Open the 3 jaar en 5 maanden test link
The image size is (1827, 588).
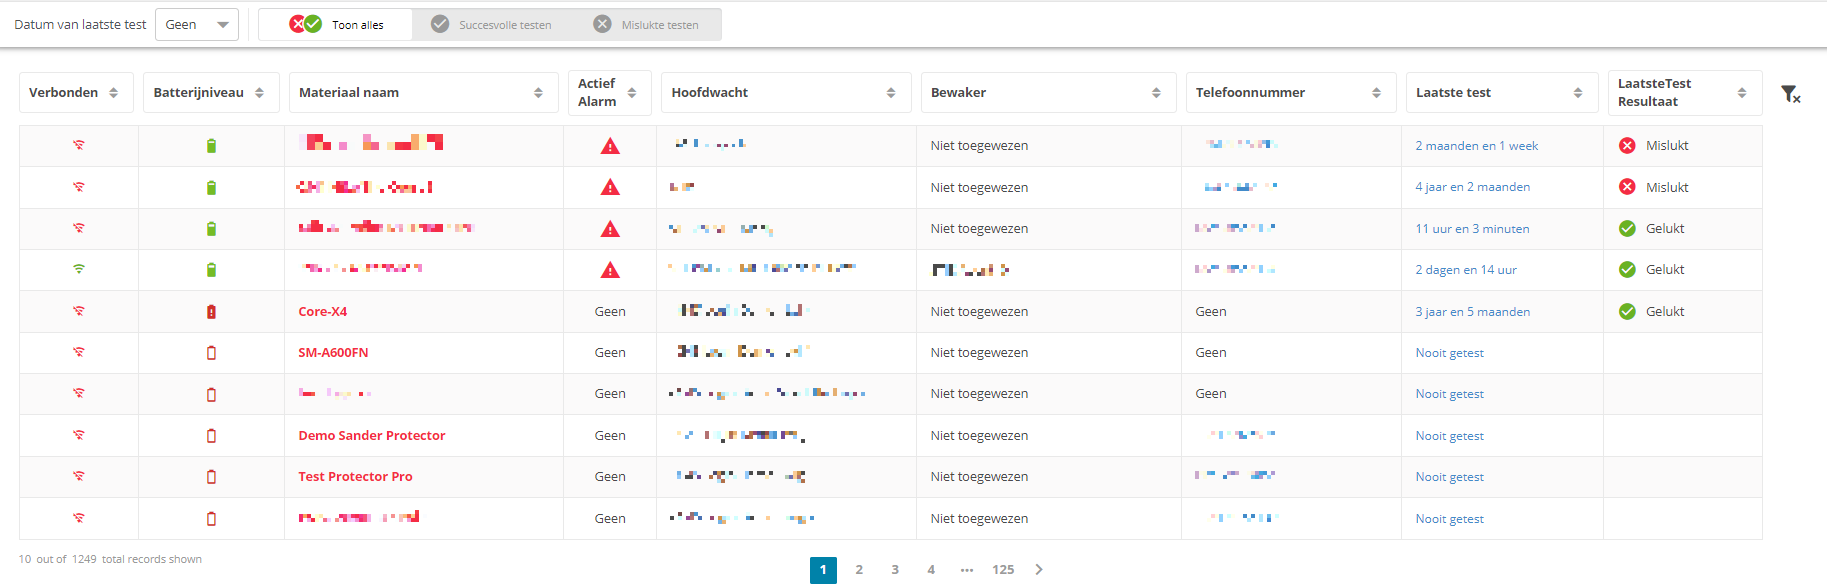[x=1472, y=312]
